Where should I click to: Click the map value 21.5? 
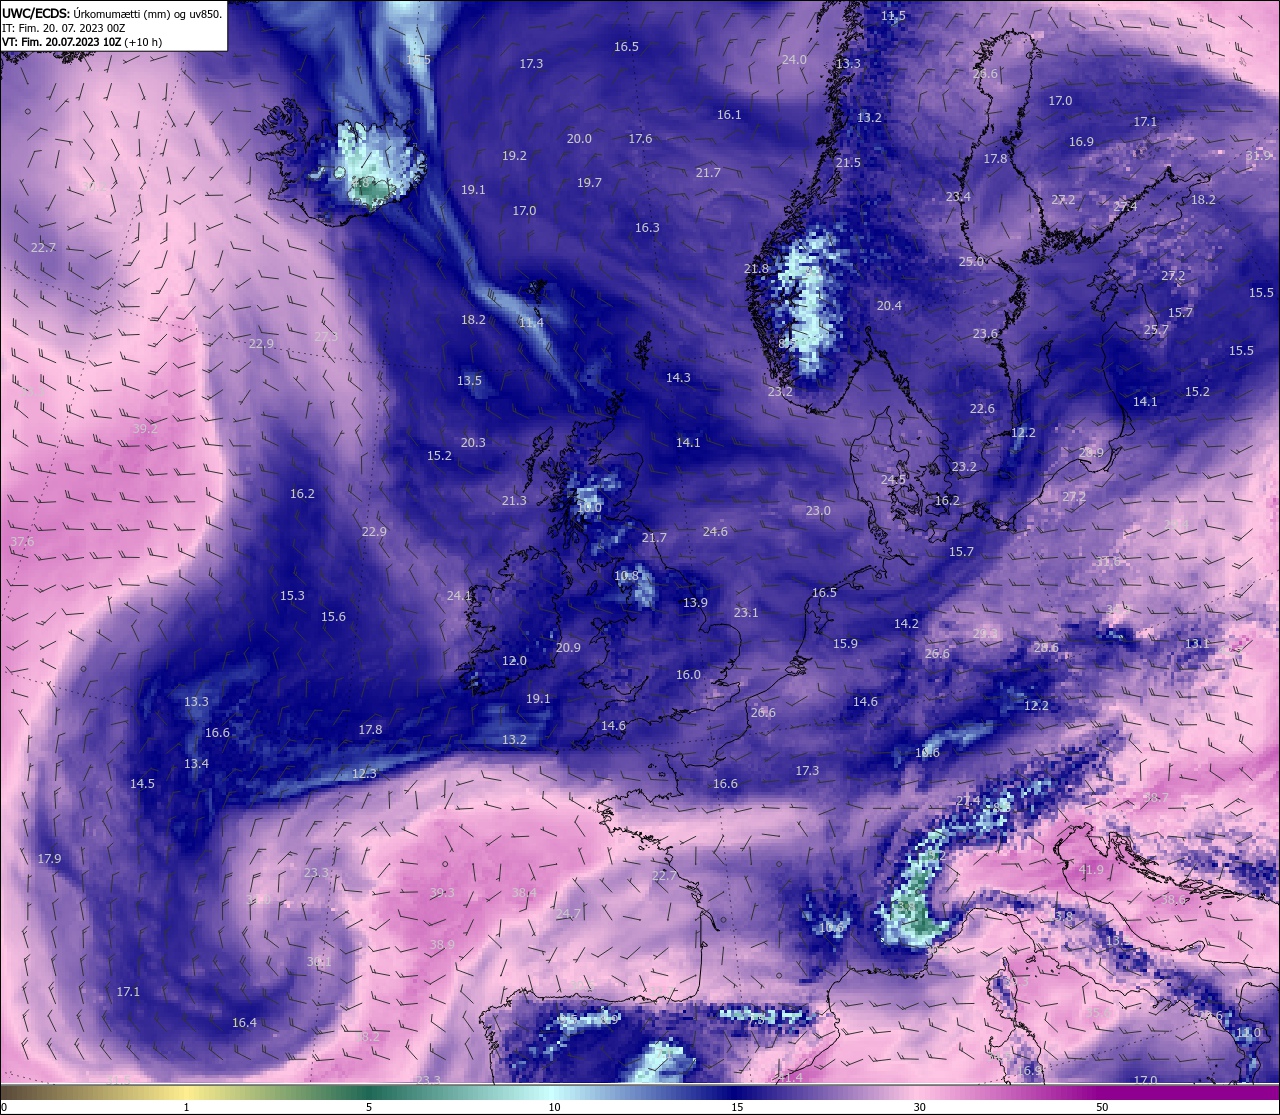coord(848,163)
